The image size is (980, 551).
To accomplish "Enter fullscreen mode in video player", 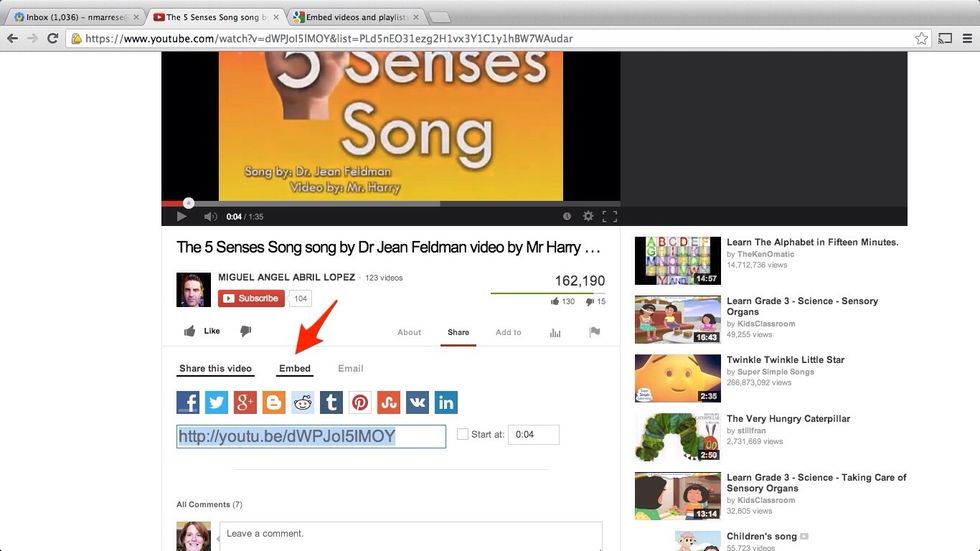I will [609, 216].
